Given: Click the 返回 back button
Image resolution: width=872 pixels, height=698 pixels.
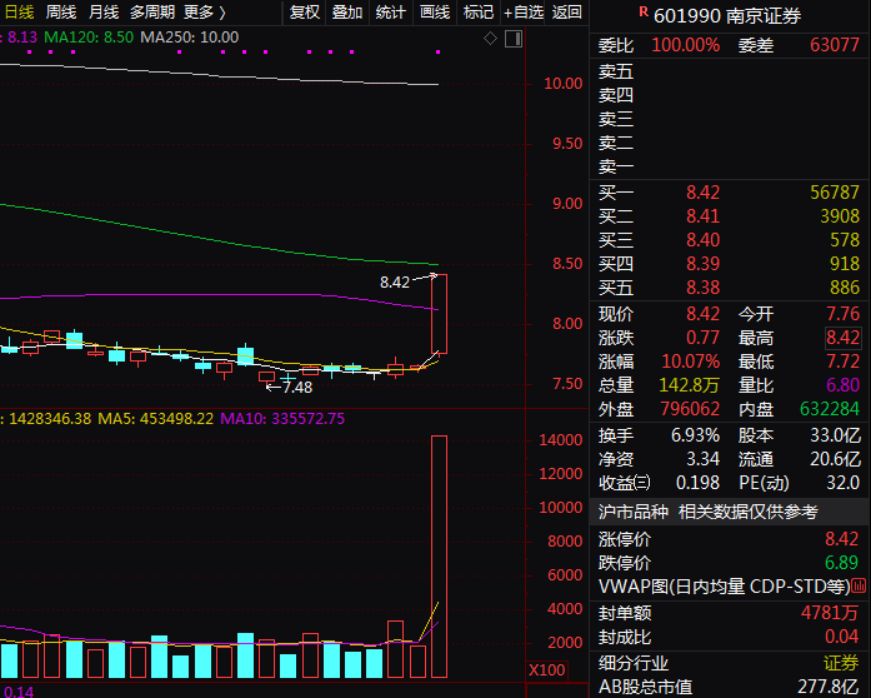Looking at the screenshot, I should 566,12.
